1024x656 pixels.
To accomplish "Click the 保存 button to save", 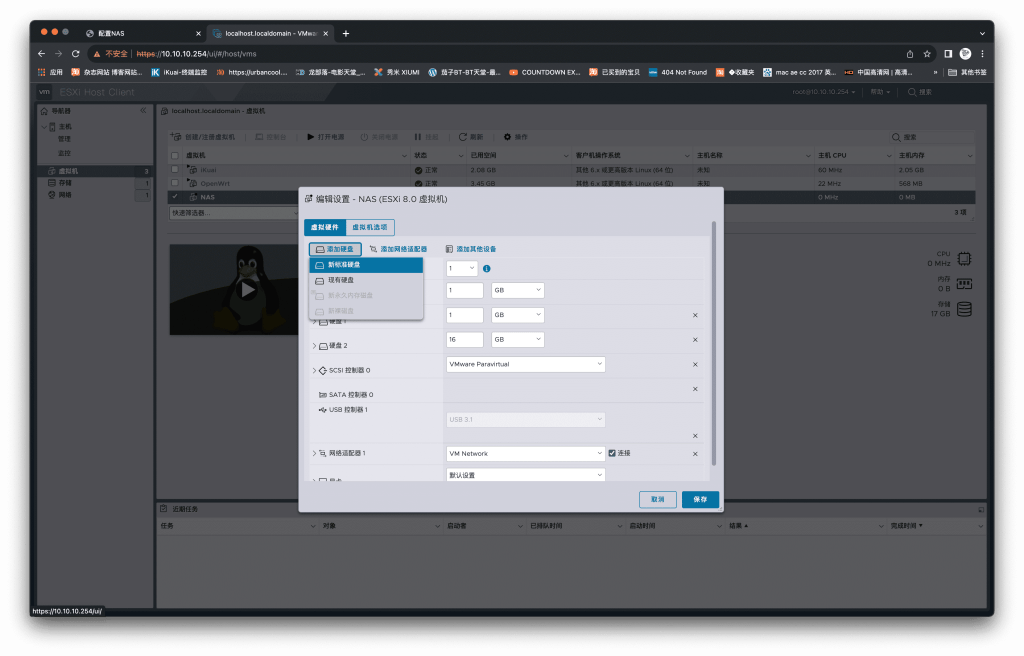I will [700, 499].
